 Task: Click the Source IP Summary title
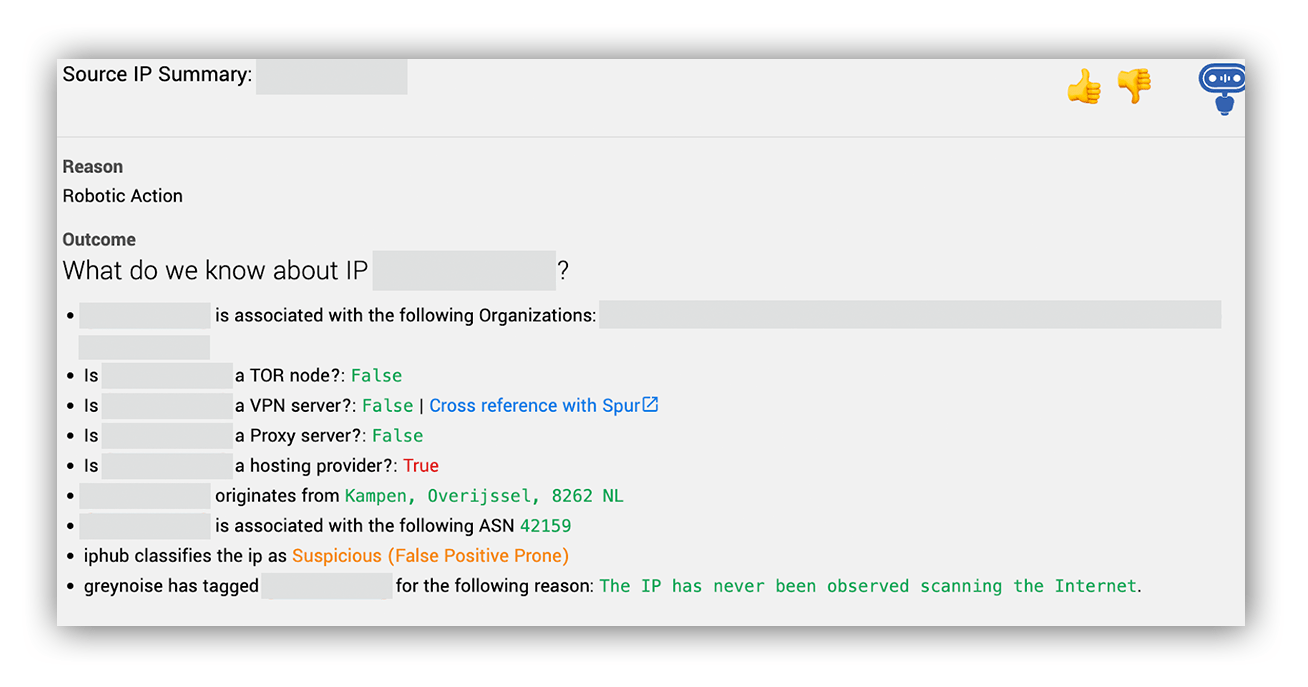point(157,74)
